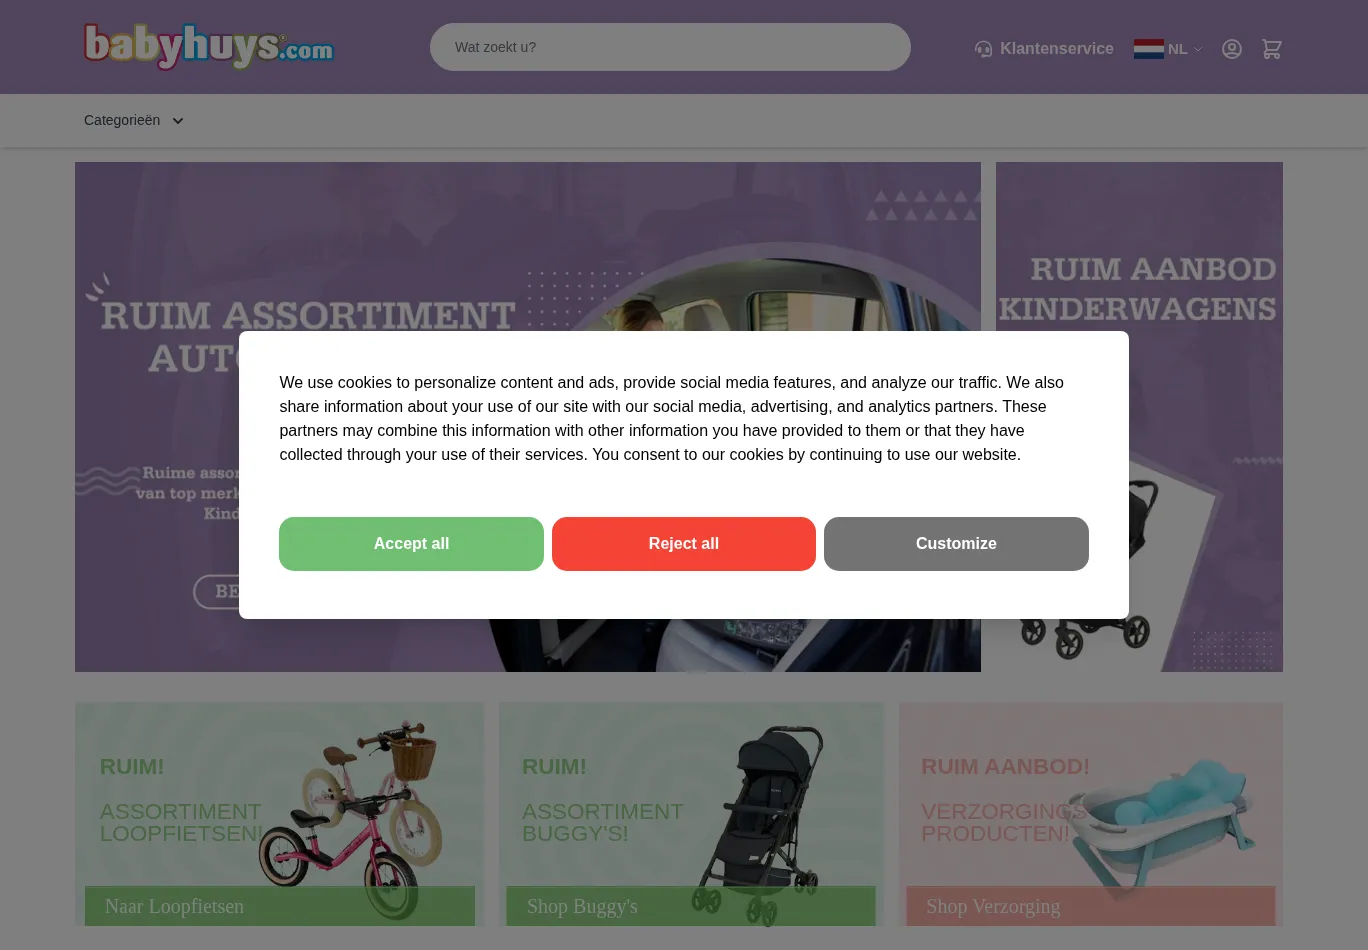Expand the Categorieën dropdown arrow
The image size is (1368, 950).
(x=178, y=121)
